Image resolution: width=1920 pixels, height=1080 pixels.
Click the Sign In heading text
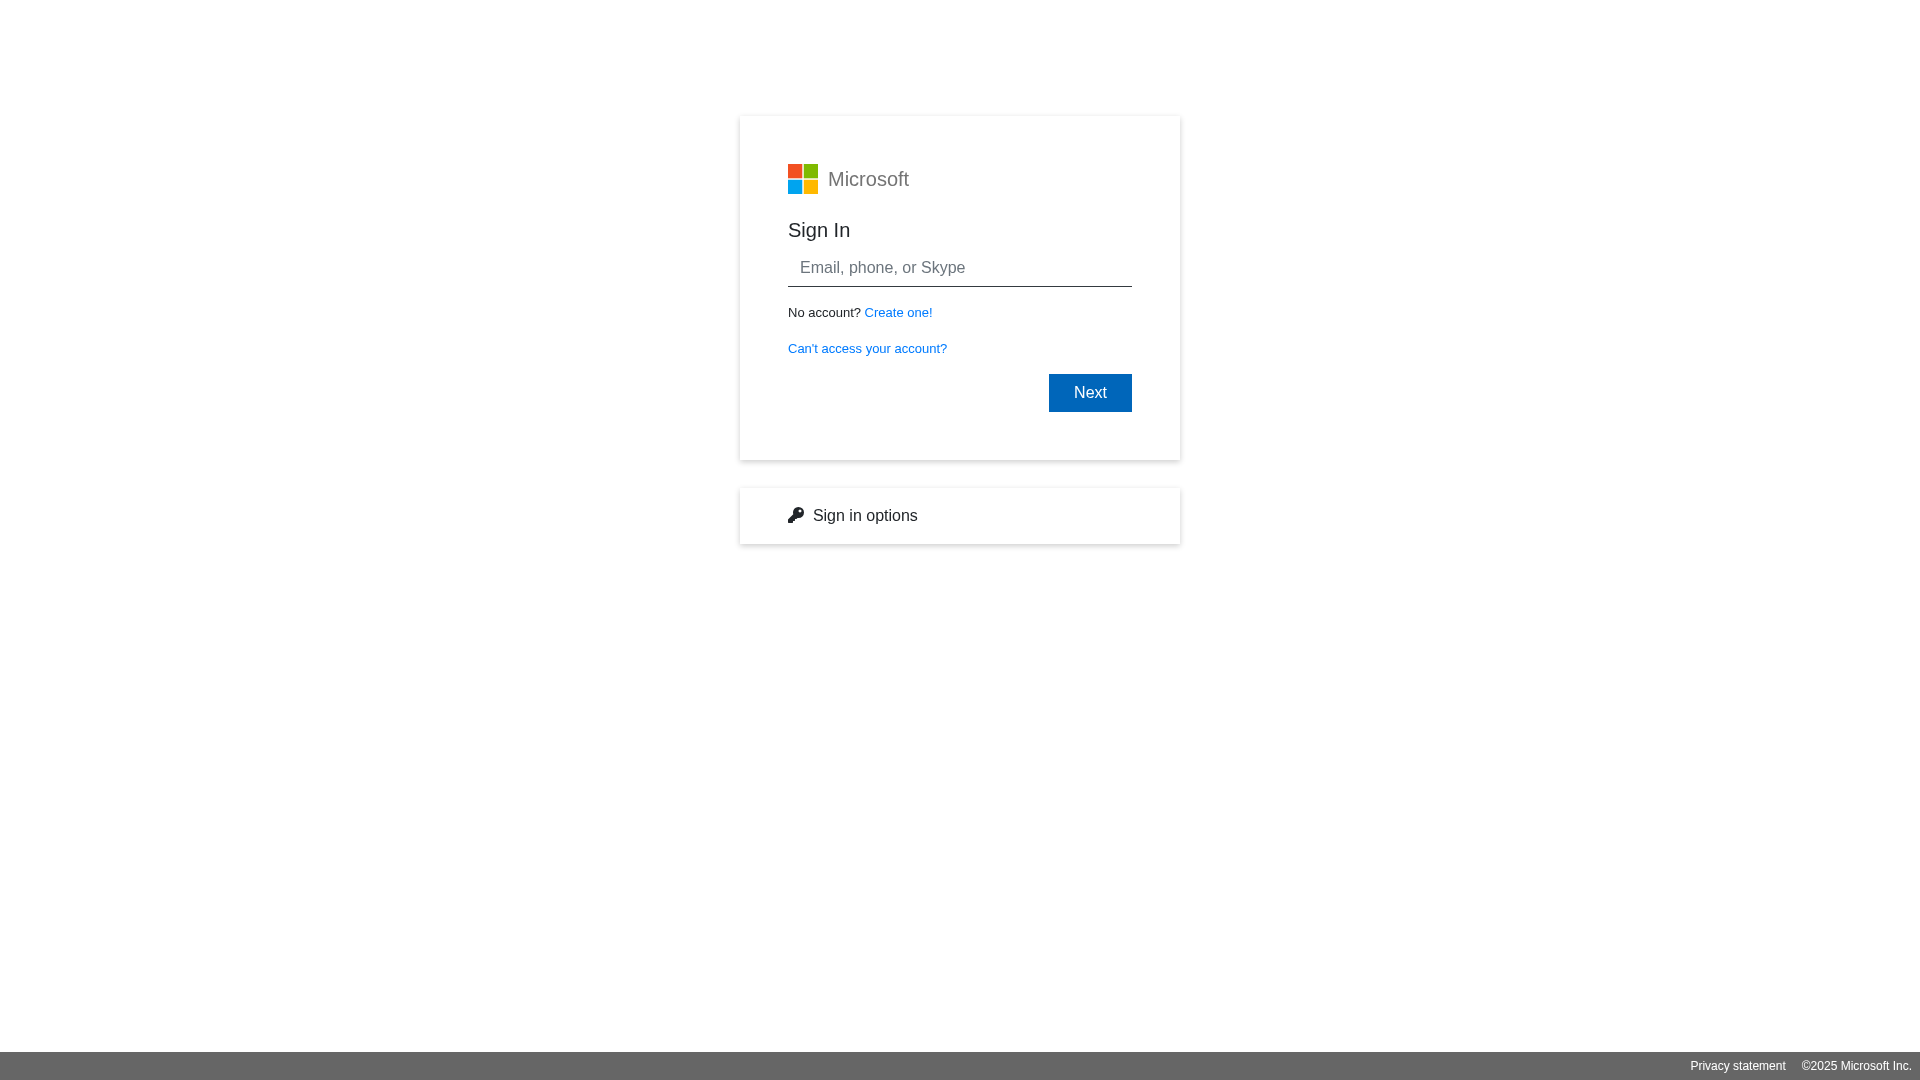(819, 230)
